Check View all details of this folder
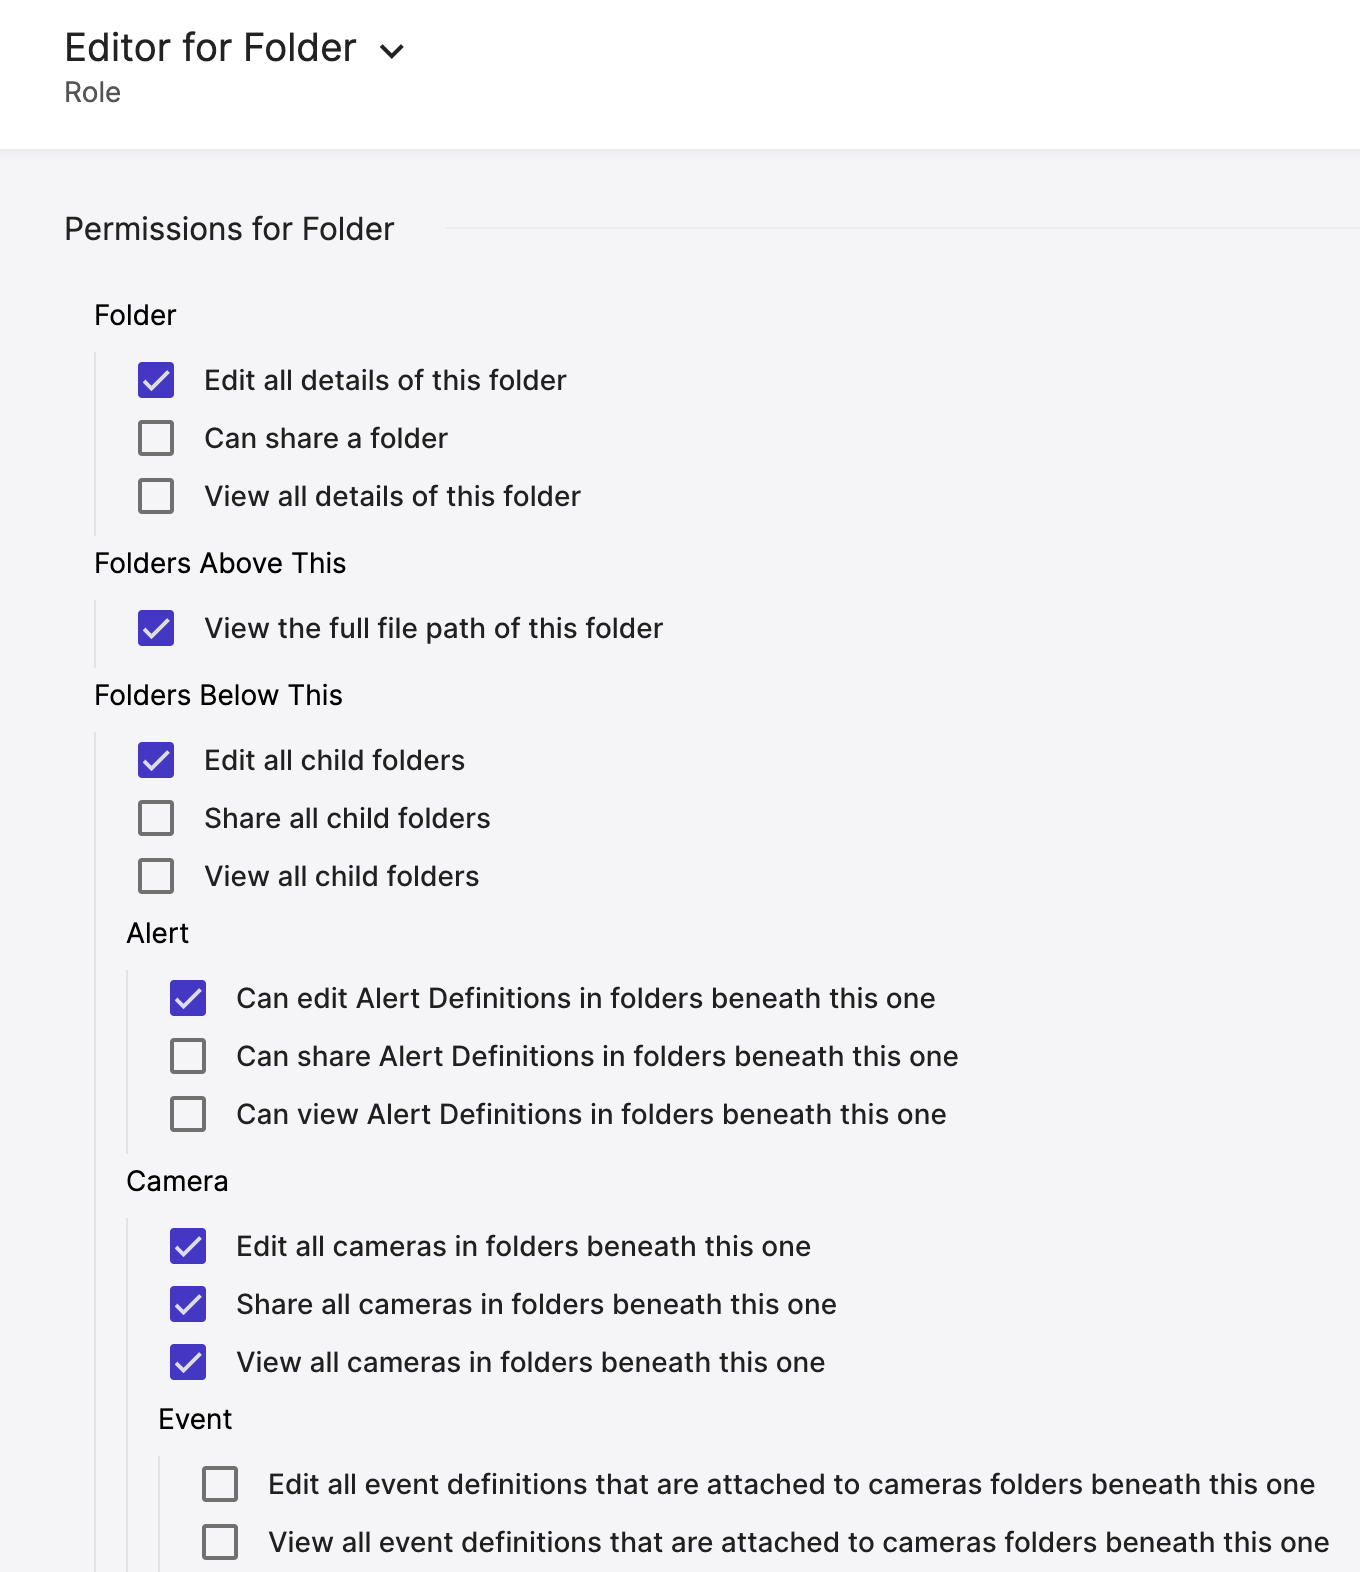Viewport: 1360px width, 1572px height. [x=156, y=496]
